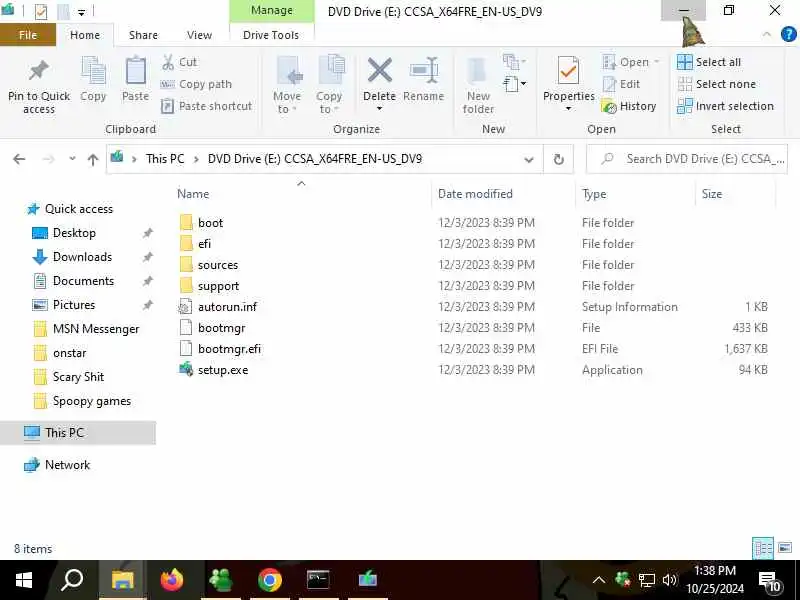Open MSN Messenger taskbar icon
The image size is (800, 600).
(x=221, y=580)
